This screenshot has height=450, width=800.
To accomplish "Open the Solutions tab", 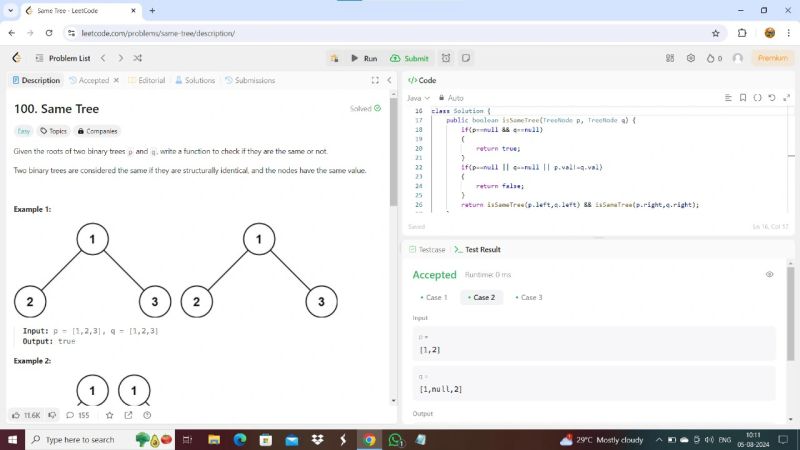I will click(x=195, y=81).
